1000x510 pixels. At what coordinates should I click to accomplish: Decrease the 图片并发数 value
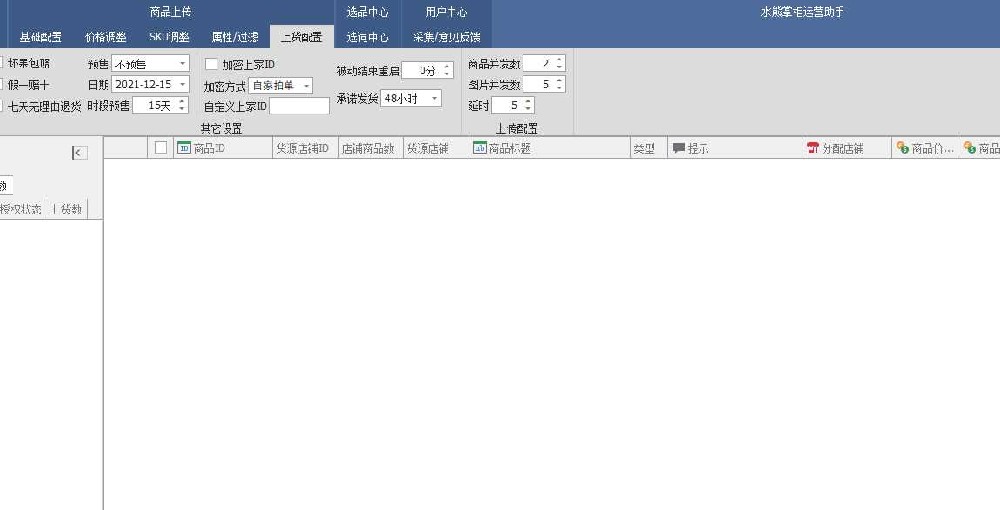click(x=559, y=88)
